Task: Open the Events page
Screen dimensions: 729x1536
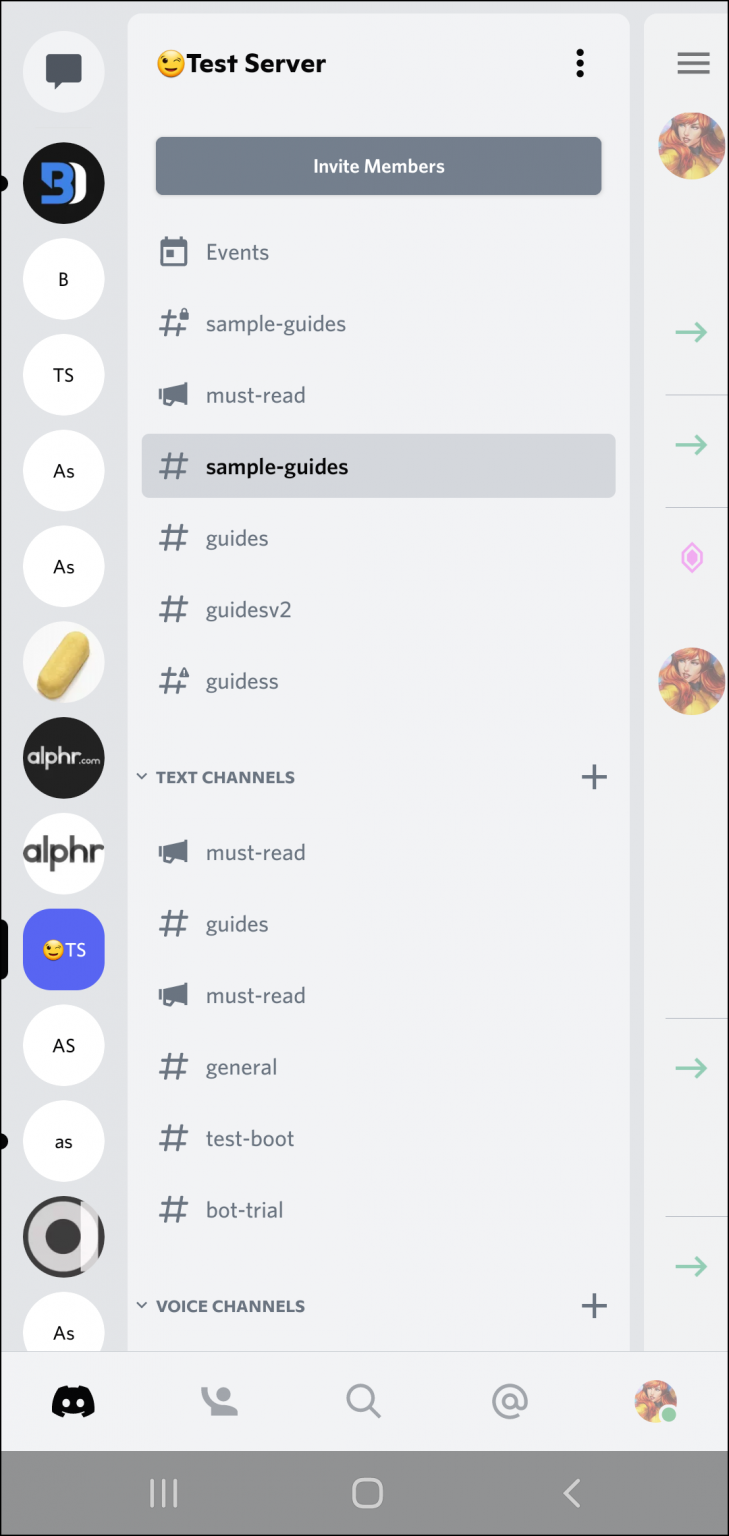Action: pyautogui.click(x=237, y=251)
